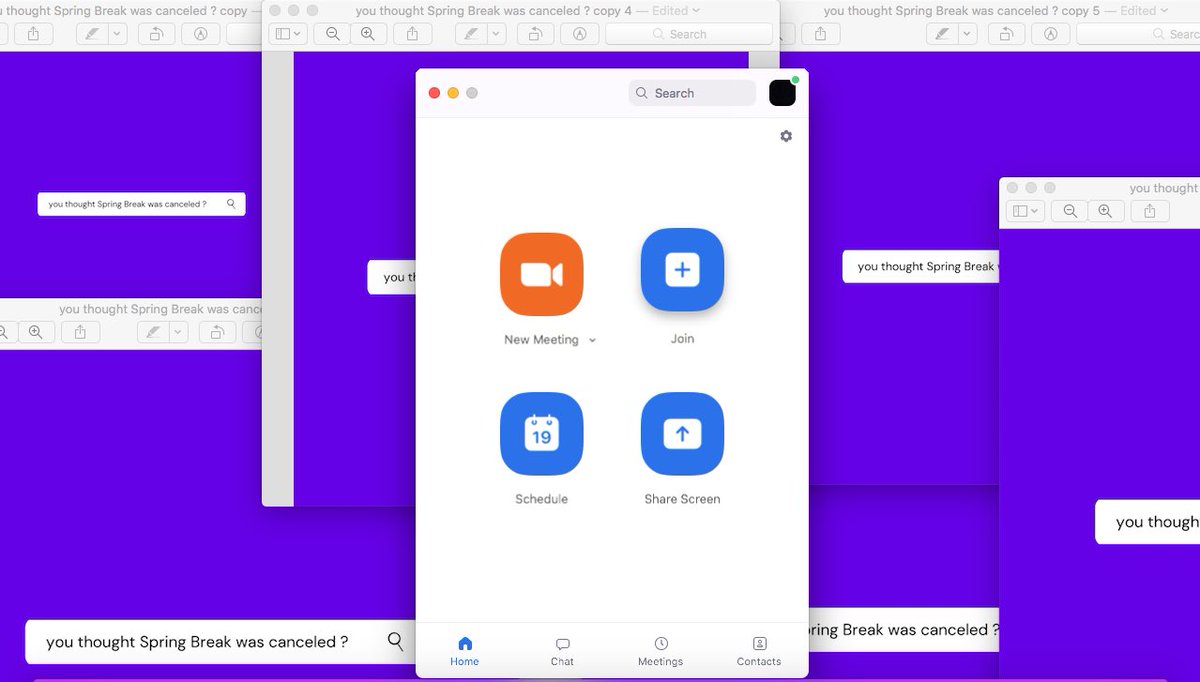1200x682 pixels.
Task: Zoom out in the copy 4 Preview window
Action: pyautogui.click(x=333, y=34)
